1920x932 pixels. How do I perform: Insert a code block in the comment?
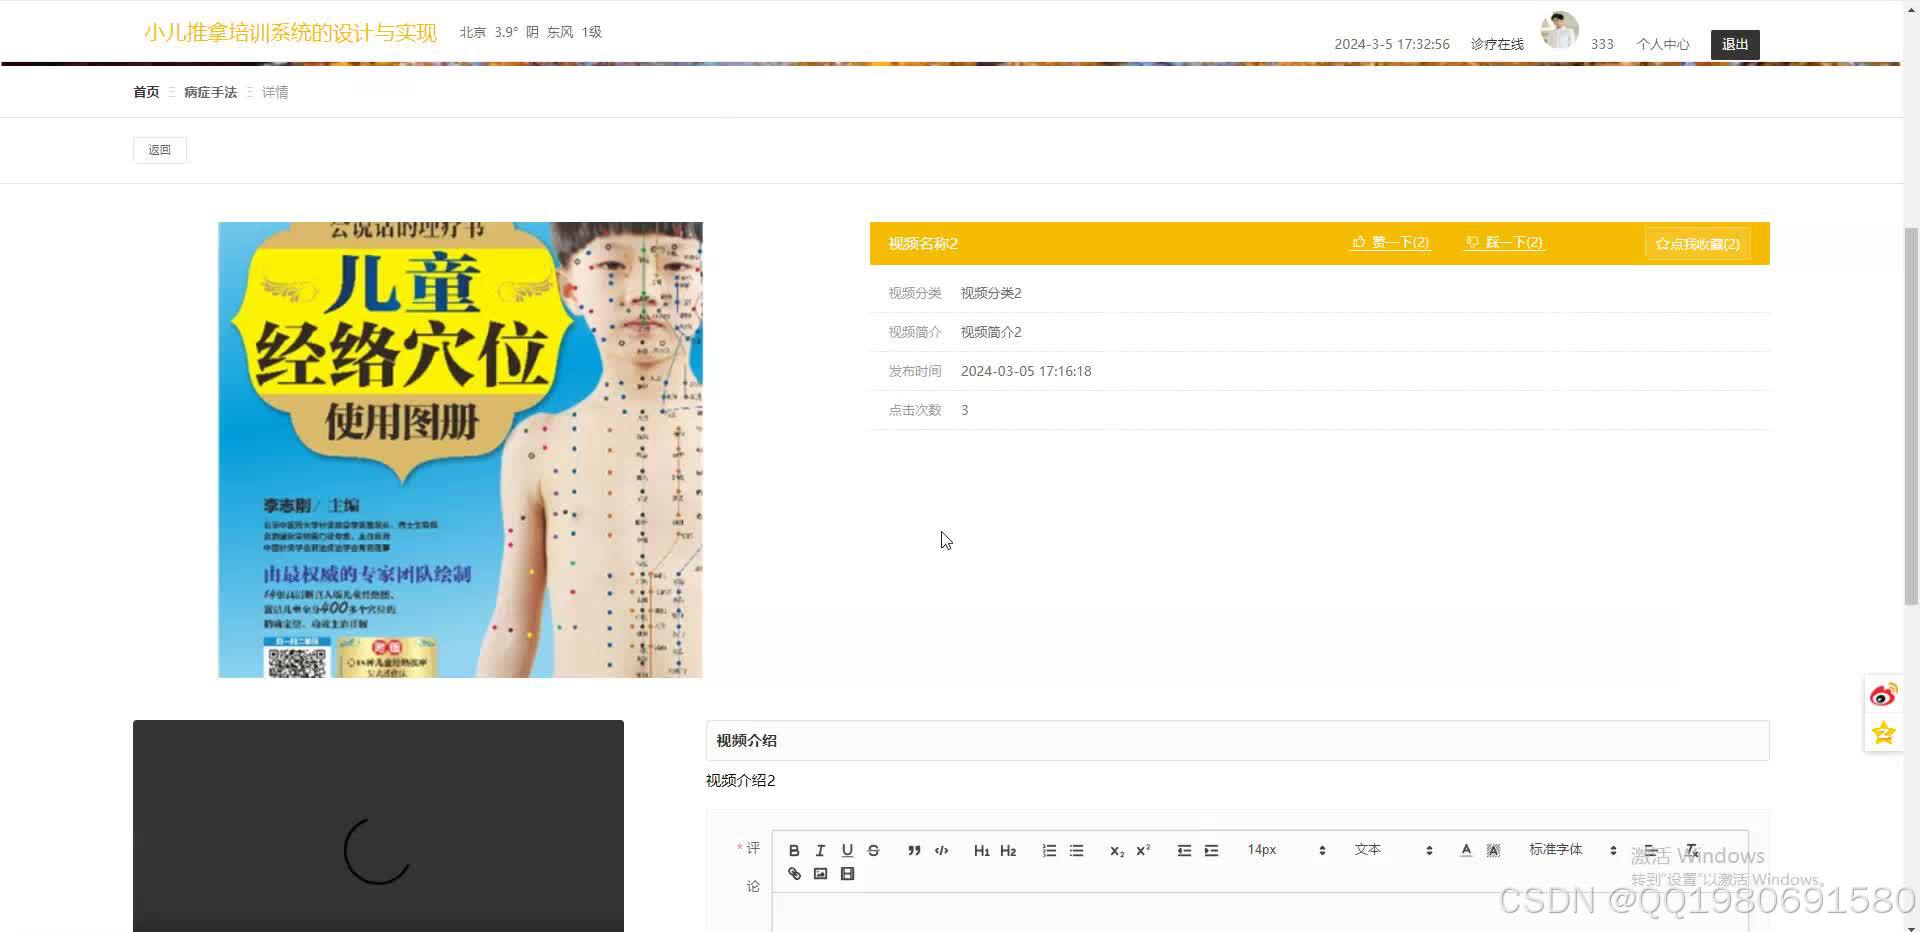[941, 849]
